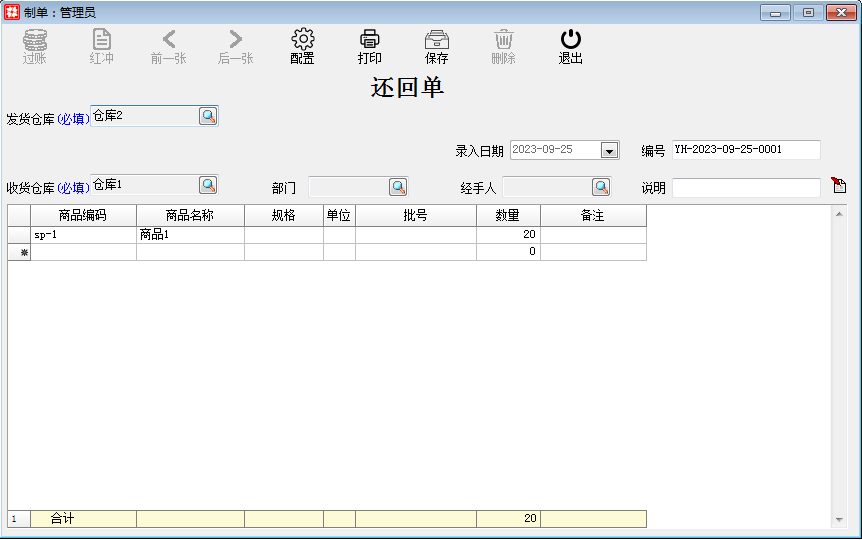
Task: Select the 数量 column header
Action: (x=508, y=216)
